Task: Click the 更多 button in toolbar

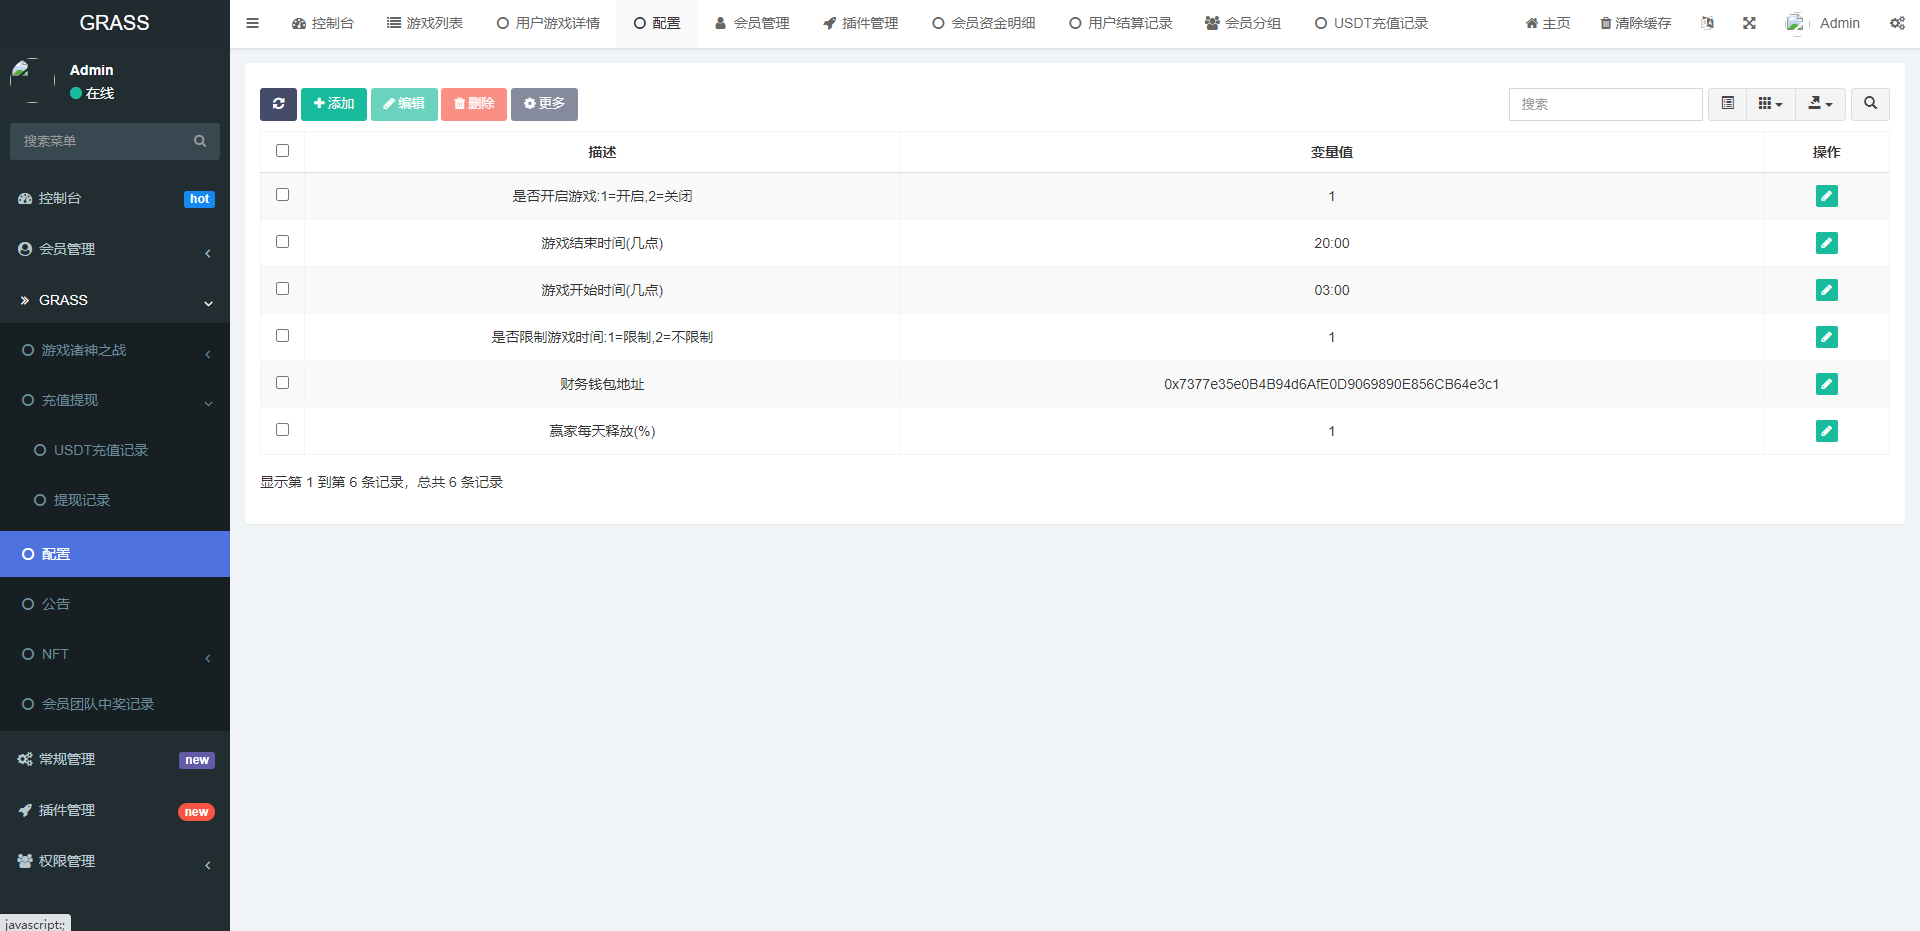Action: pyautogui.click(x=544, y=104)
